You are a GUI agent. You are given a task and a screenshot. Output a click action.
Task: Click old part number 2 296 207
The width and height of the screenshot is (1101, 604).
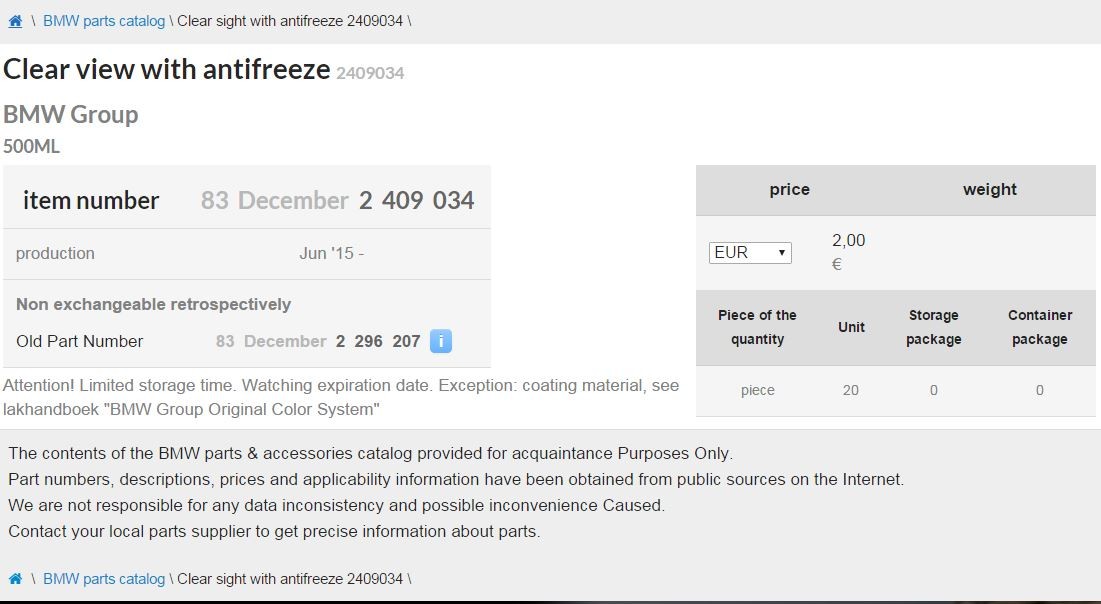coord(378,341)
